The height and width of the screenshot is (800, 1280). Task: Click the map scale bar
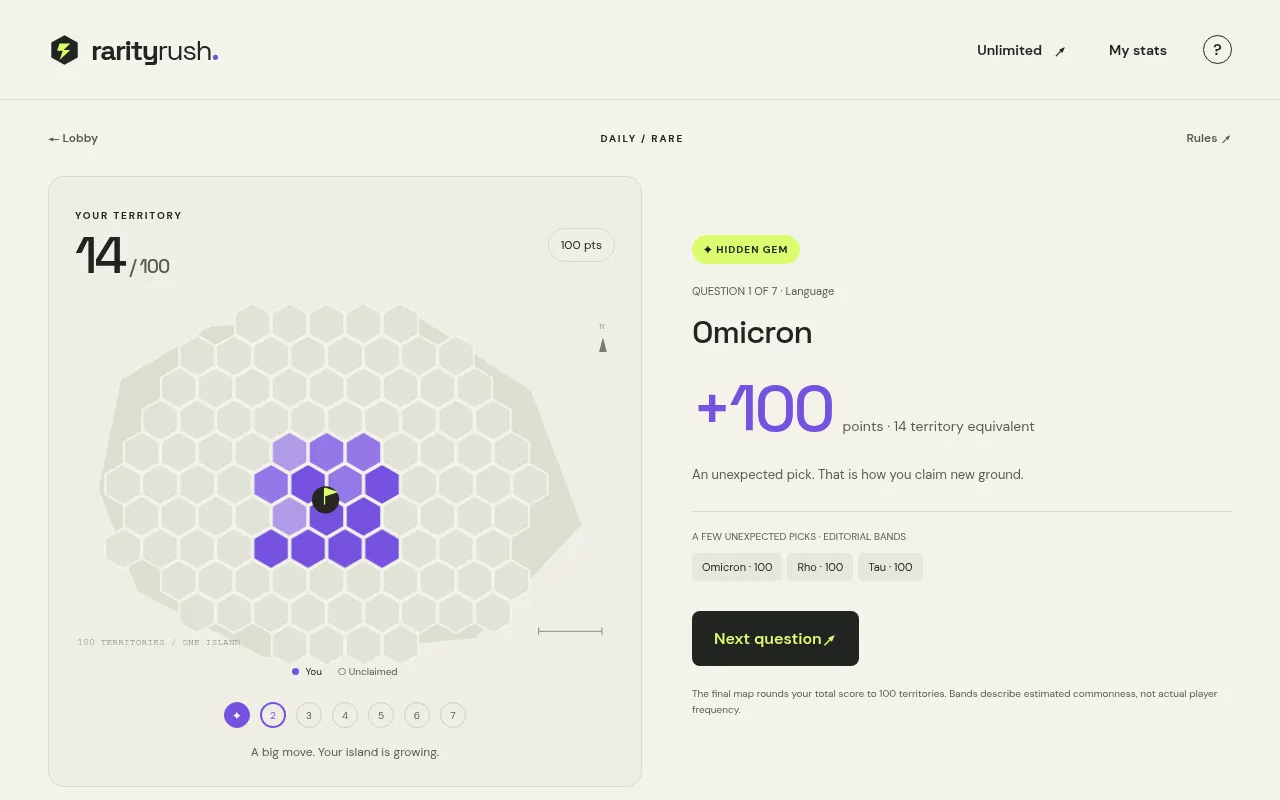(x=570, y=631)
